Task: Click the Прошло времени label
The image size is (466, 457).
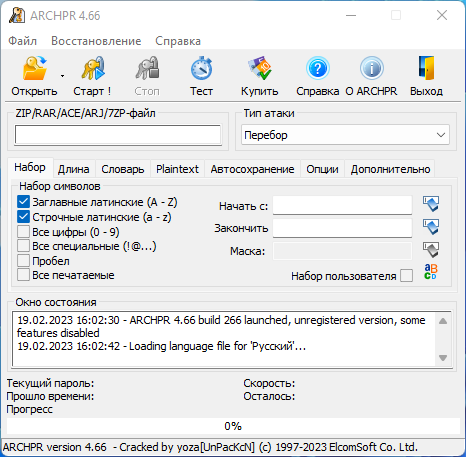Action: 50,396
